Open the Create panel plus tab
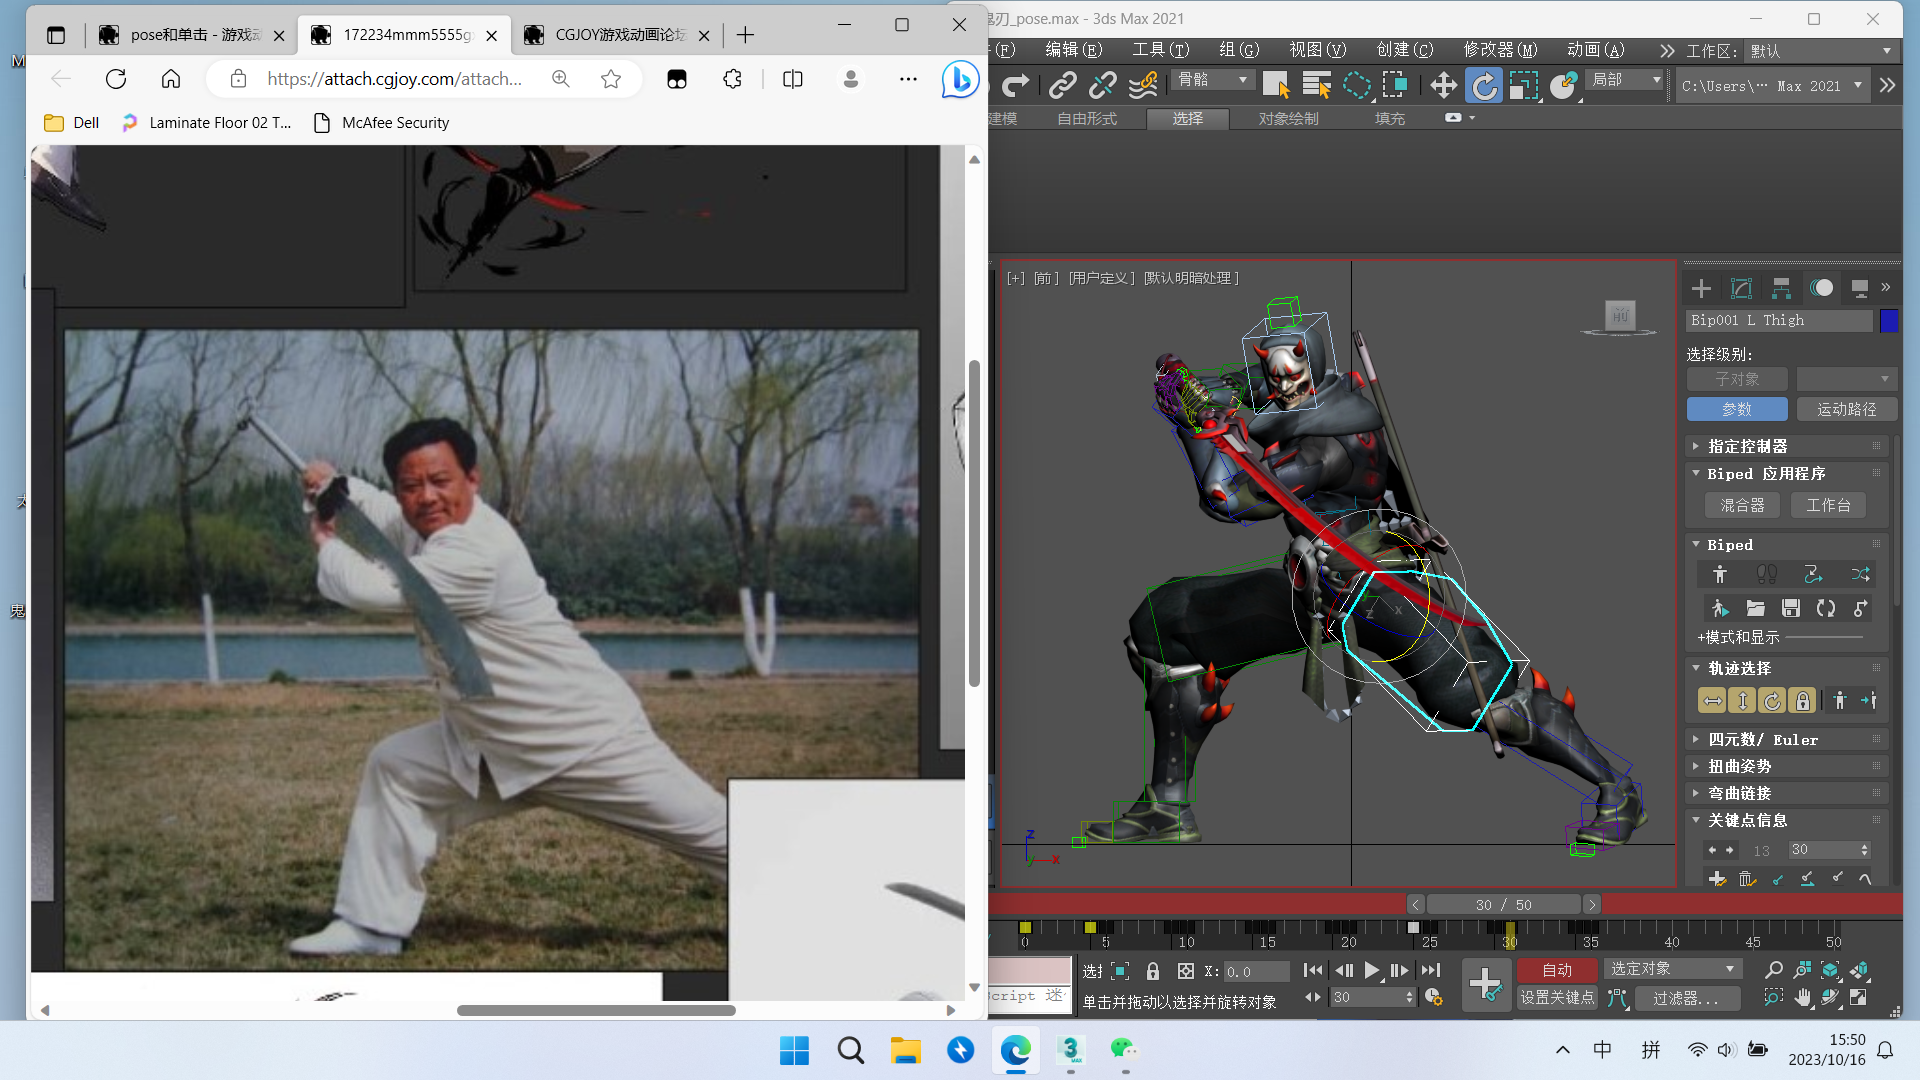The height and width of the screenshot is (1080, 1920). pos(1701,288)
